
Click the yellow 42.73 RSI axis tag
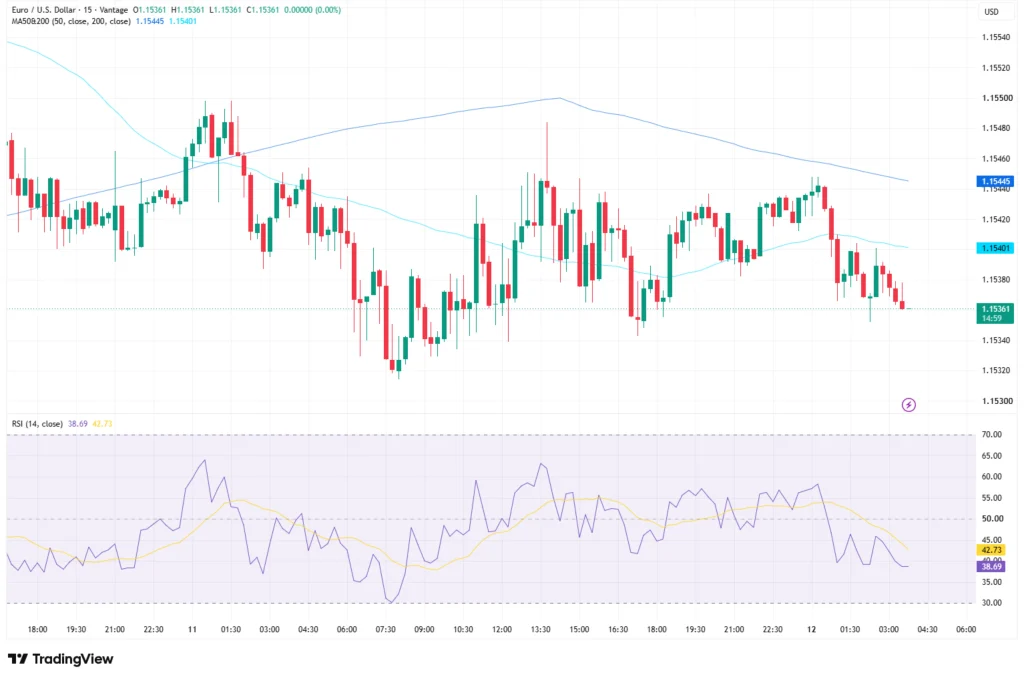tap(991, 550)
